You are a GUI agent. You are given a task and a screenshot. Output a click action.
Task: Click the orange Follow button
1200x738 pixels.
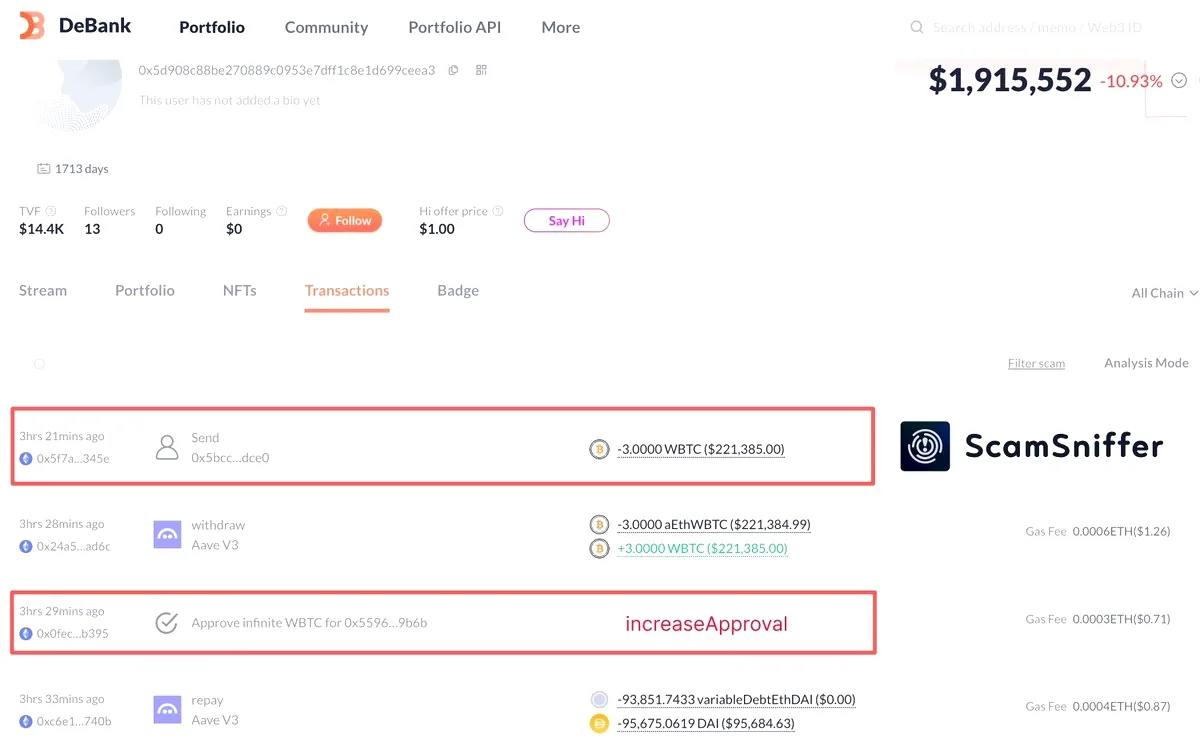coord(345,220)
